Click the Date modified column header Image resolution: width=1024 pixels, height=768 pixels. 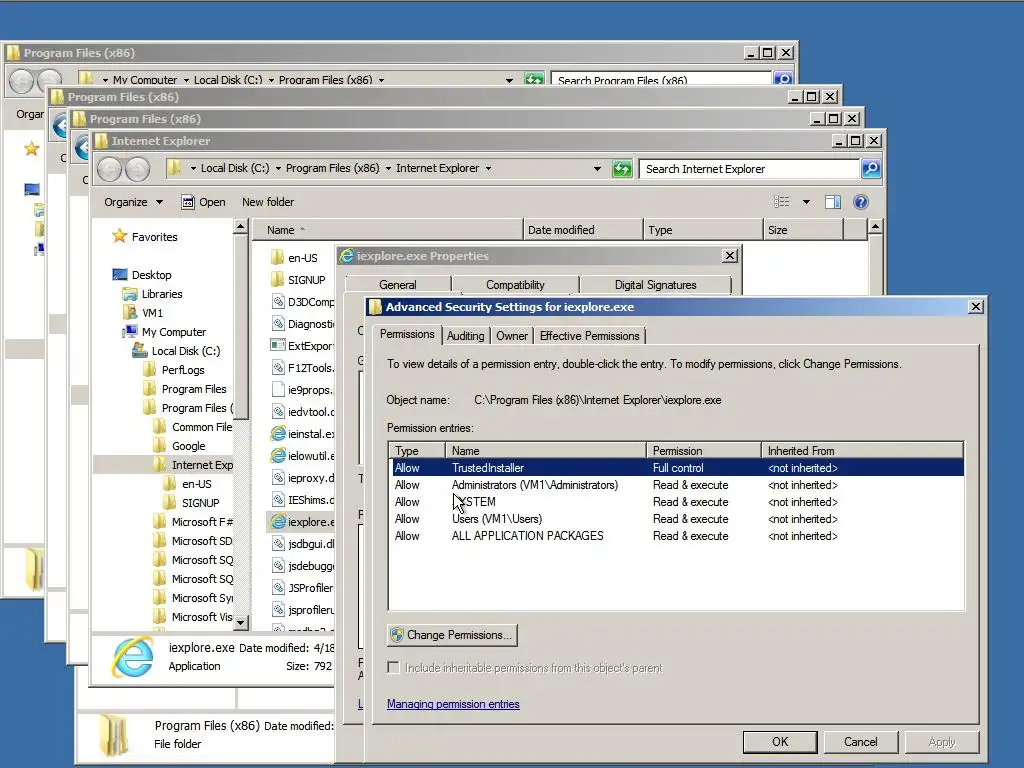tap(583, 230)
